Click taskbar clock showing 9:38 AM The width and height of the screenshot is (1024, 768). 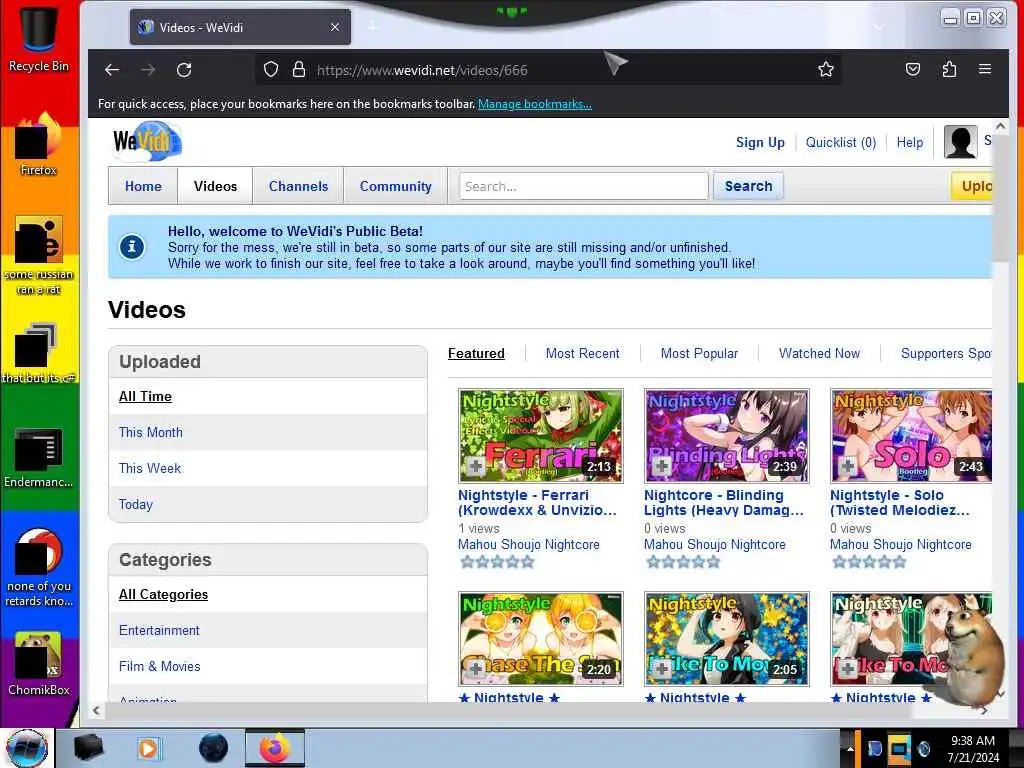[973, 749]
